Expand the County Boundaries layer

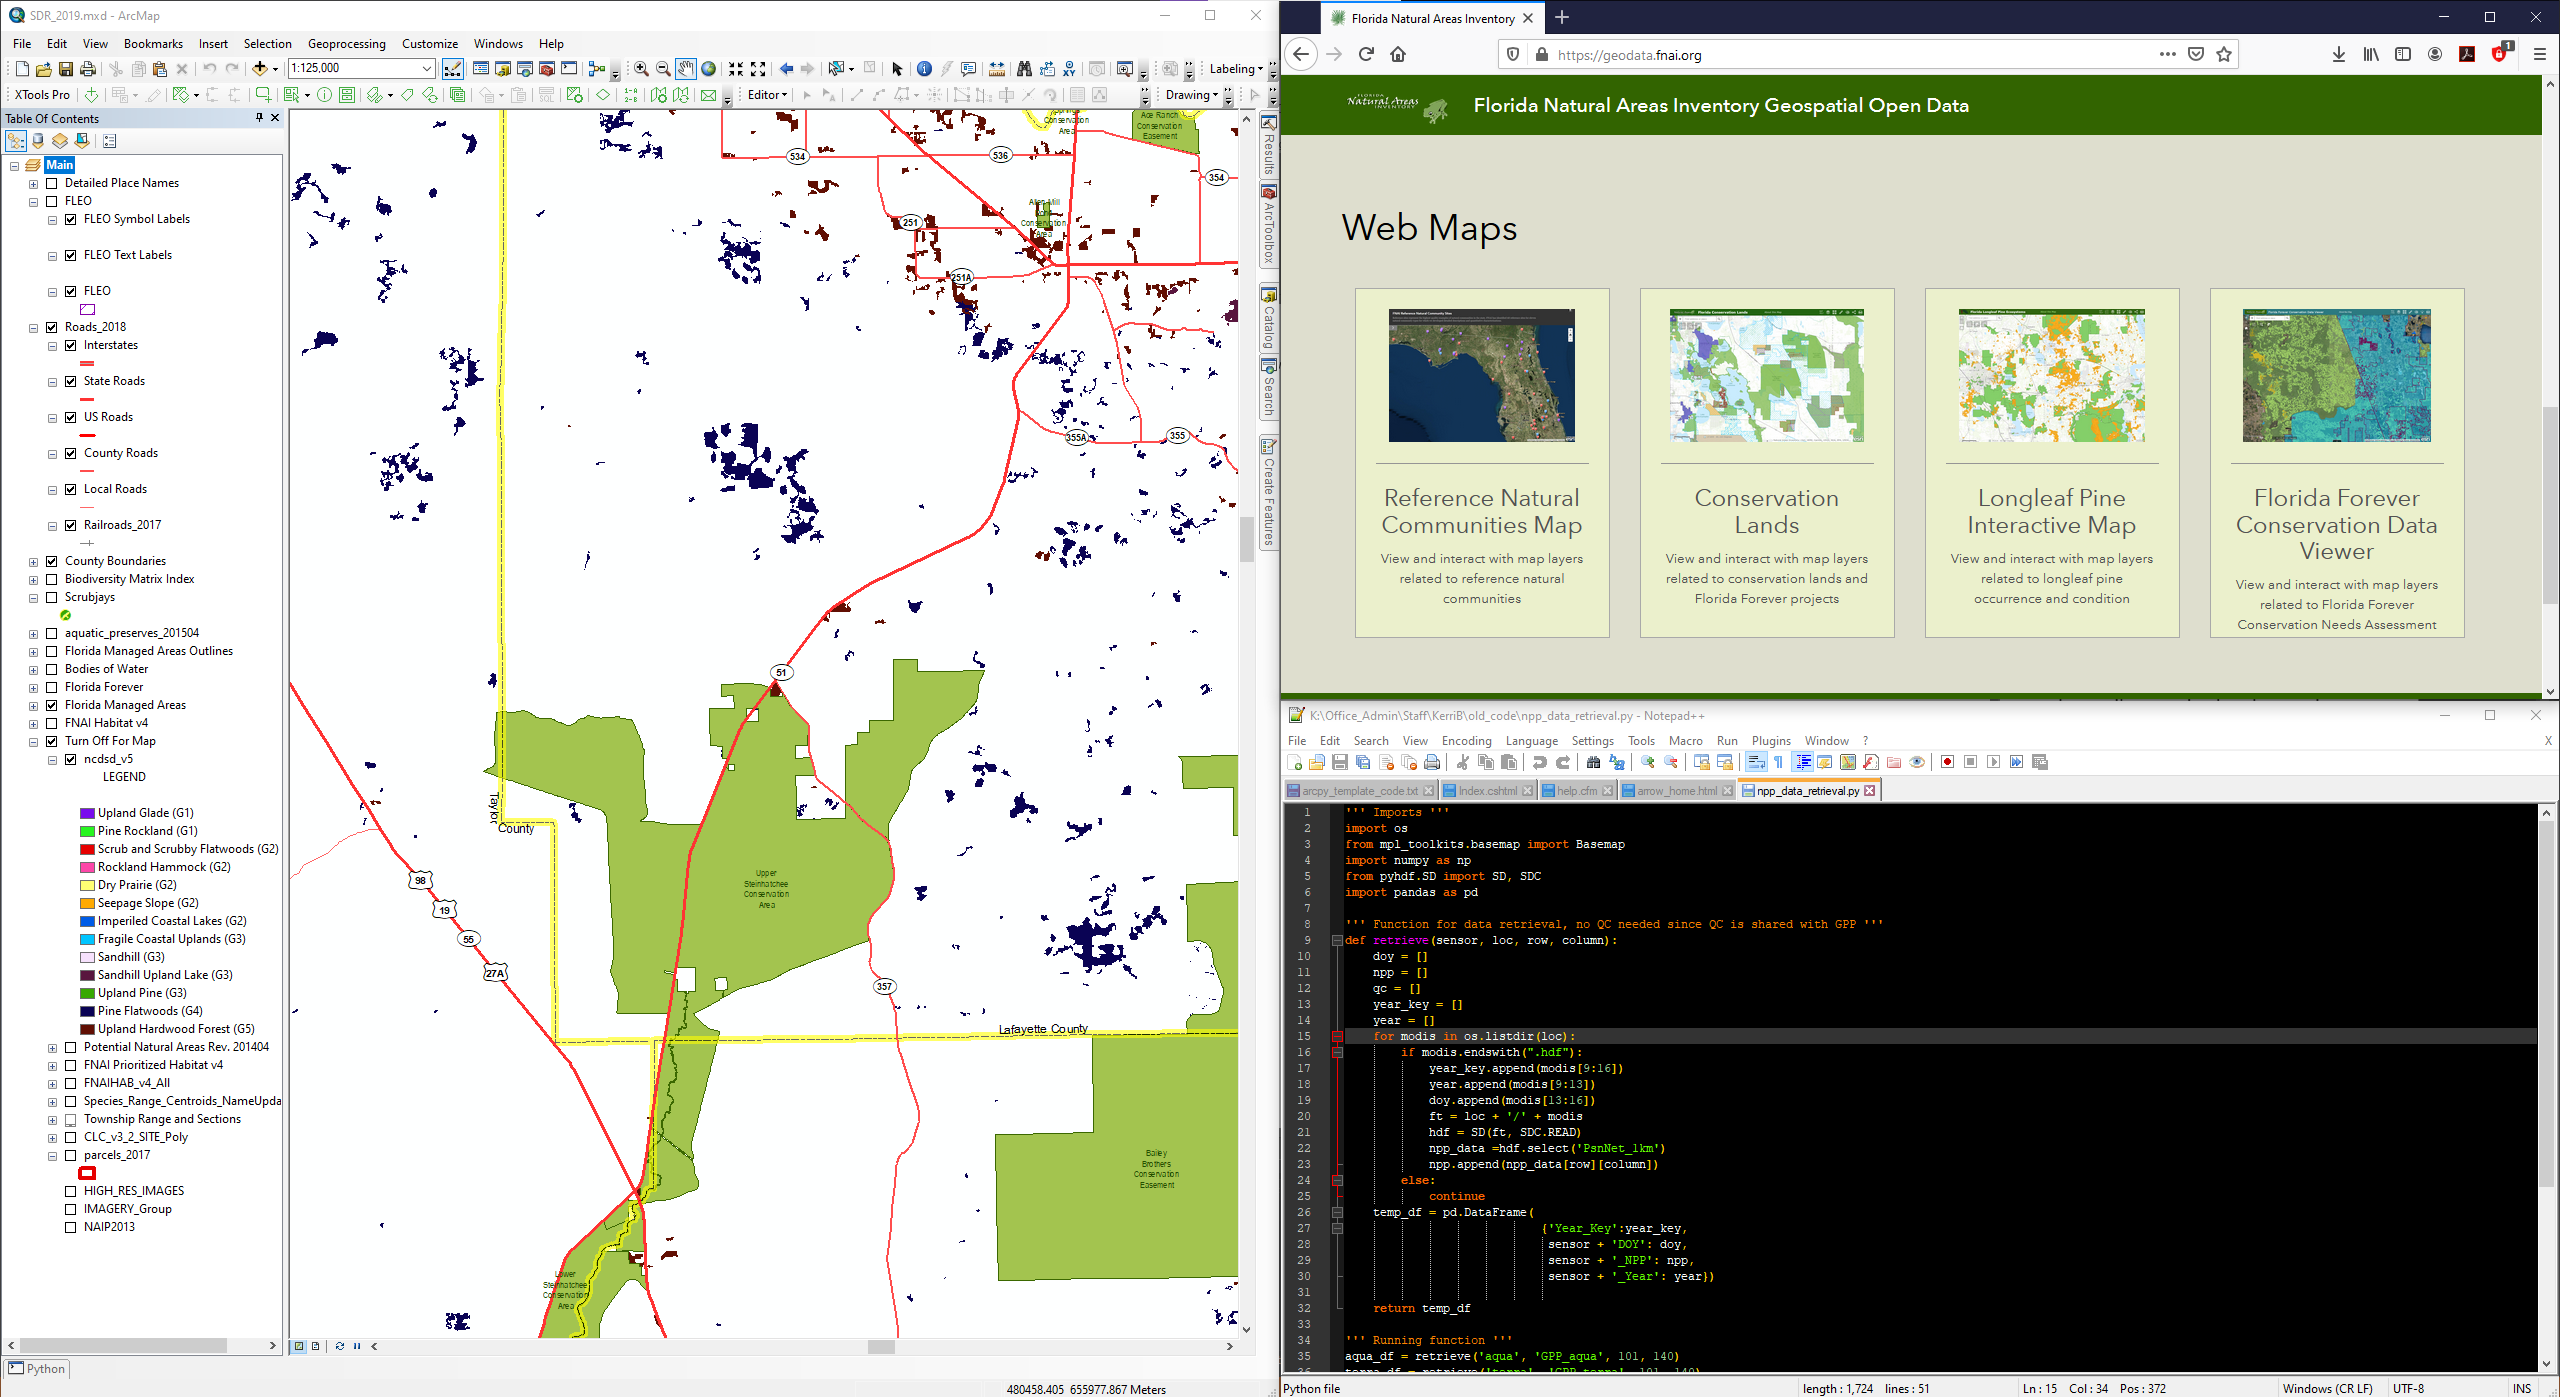click(x=33, y=561)
